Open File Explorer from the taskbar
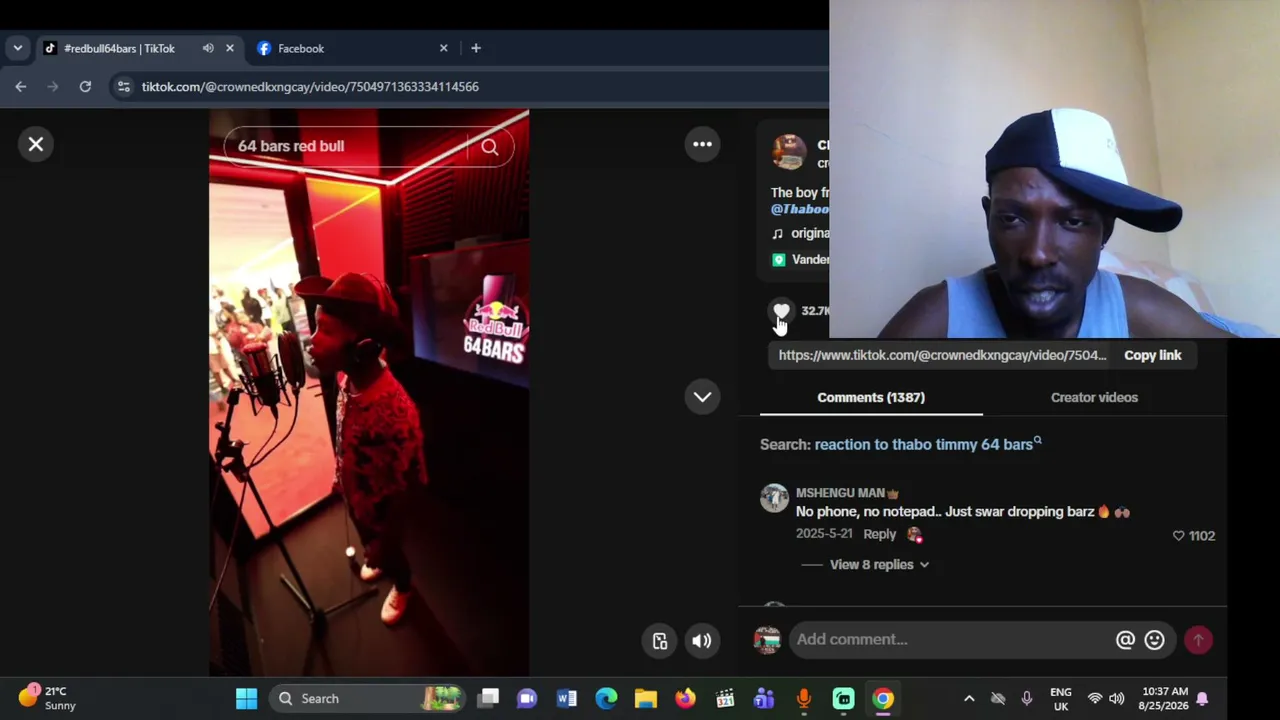 coord(646,699)
